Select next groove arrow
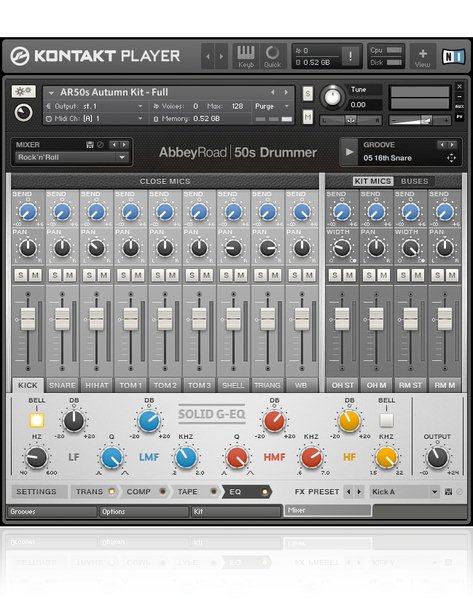The width and height of the screenshot is (473, 600). pyautogui.click(x=452, y=145)
